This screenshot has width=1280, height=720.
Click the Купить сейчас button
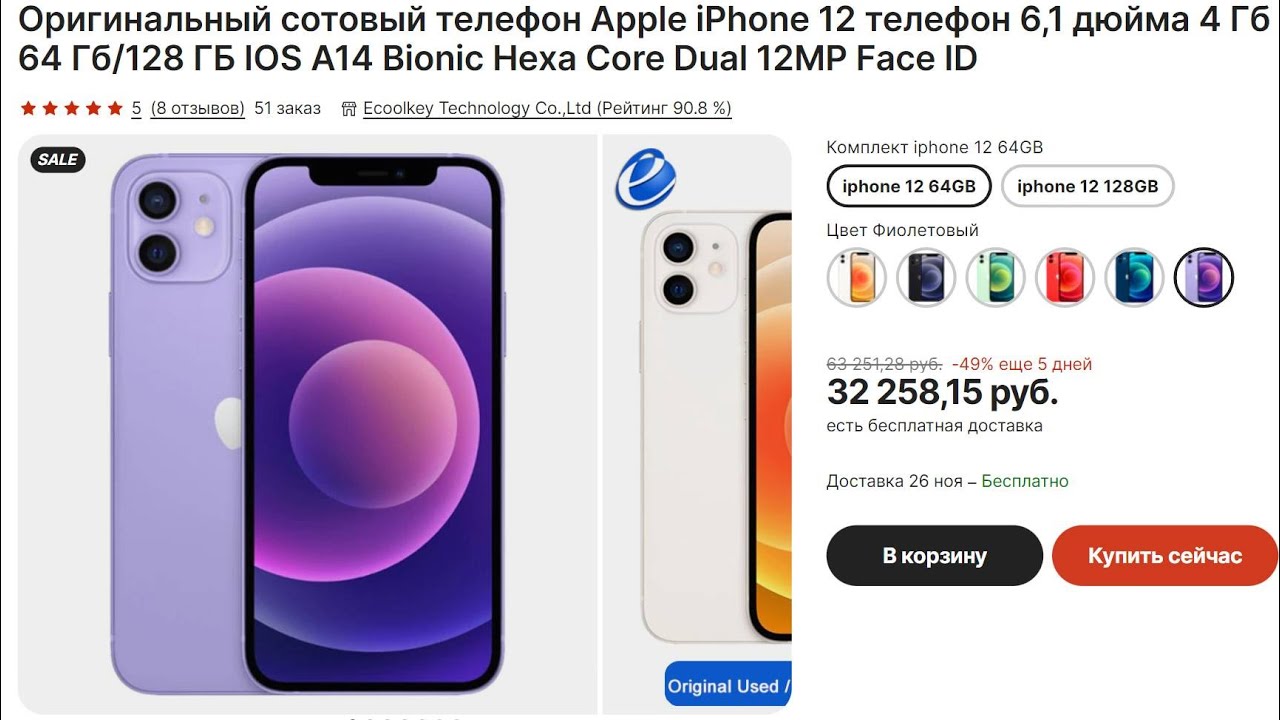pos(1165,556)
